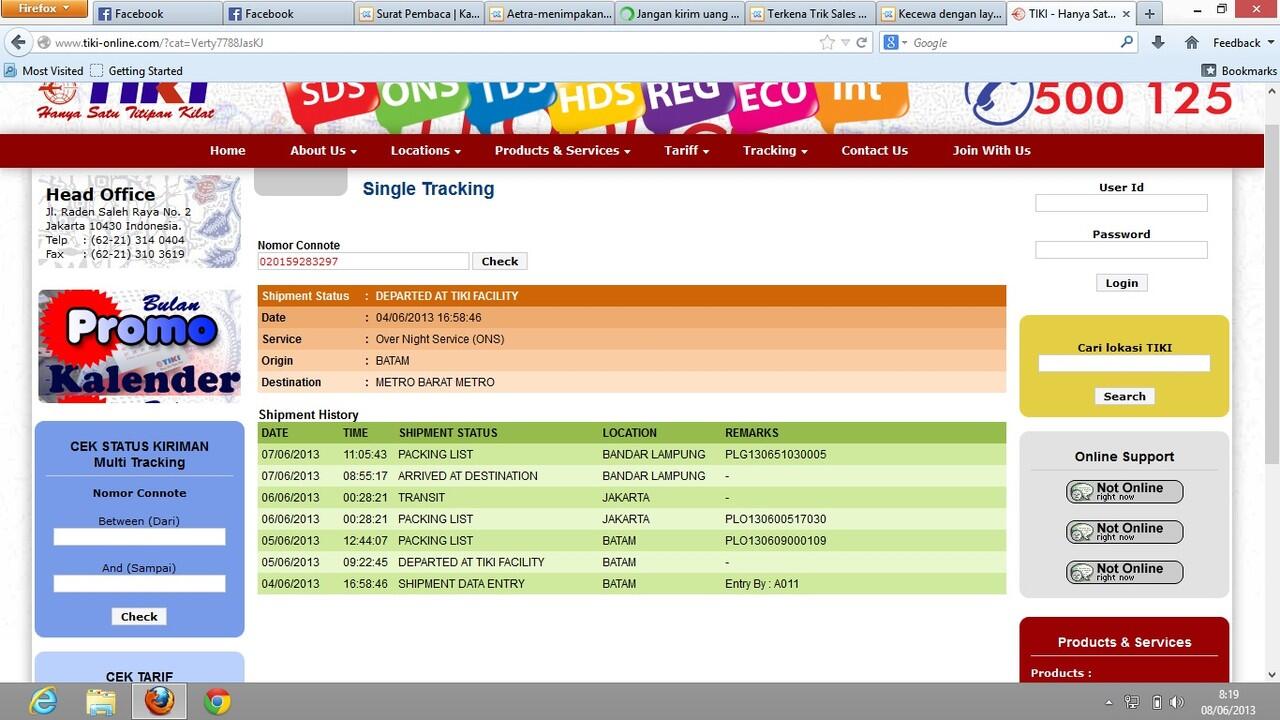Open Google search engine dropdown
Screen dimensions: 1280x720
(x=896, y=42)
